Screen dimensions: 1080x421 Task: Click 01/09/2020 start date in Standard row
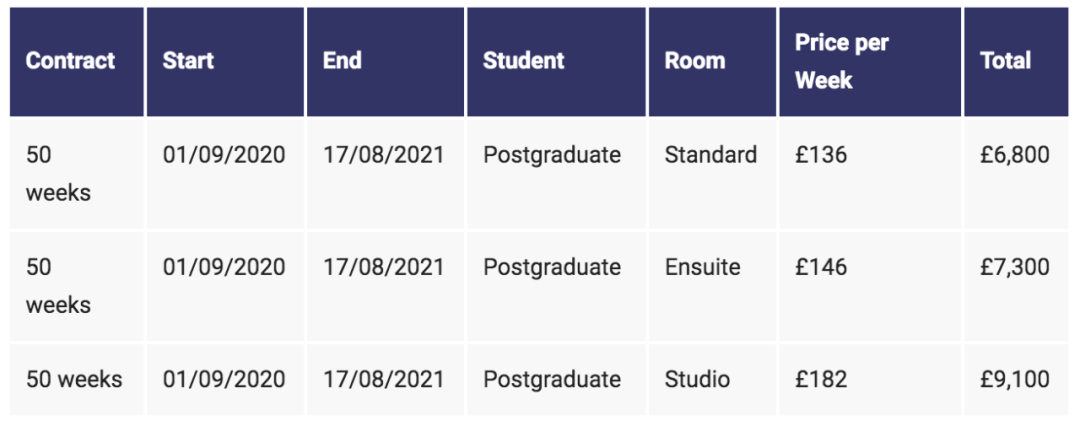(x=224, y=154)
